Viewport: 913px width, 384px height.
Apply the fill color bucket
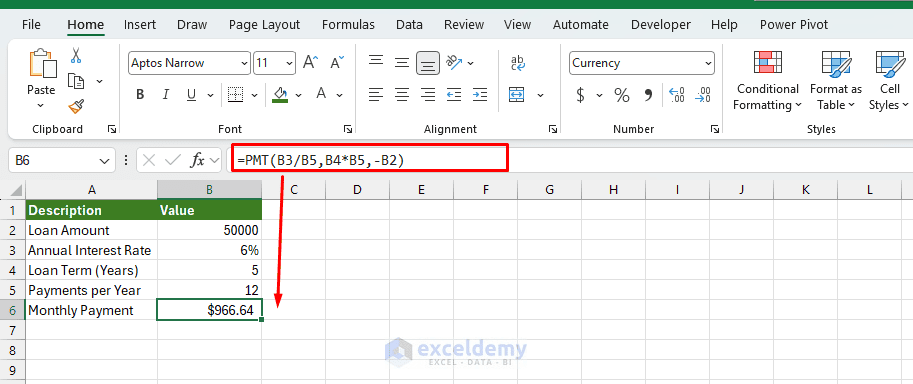pyautogui.click(x=281, y=94)
